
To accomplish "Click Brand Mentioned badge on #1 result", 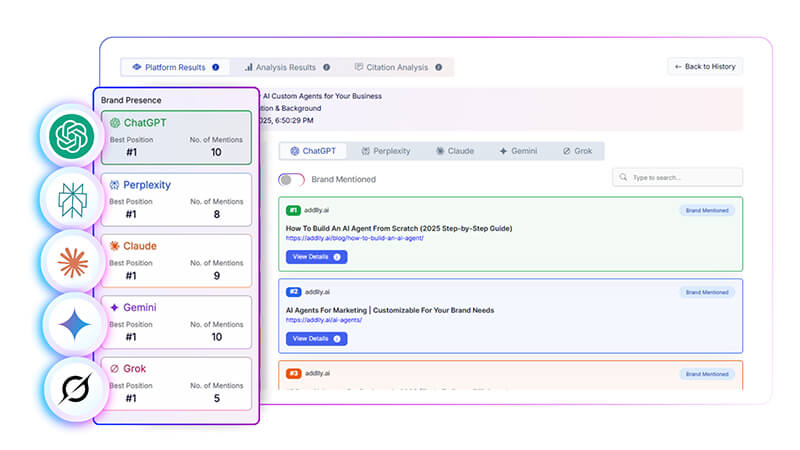I will tap(707, 210).
